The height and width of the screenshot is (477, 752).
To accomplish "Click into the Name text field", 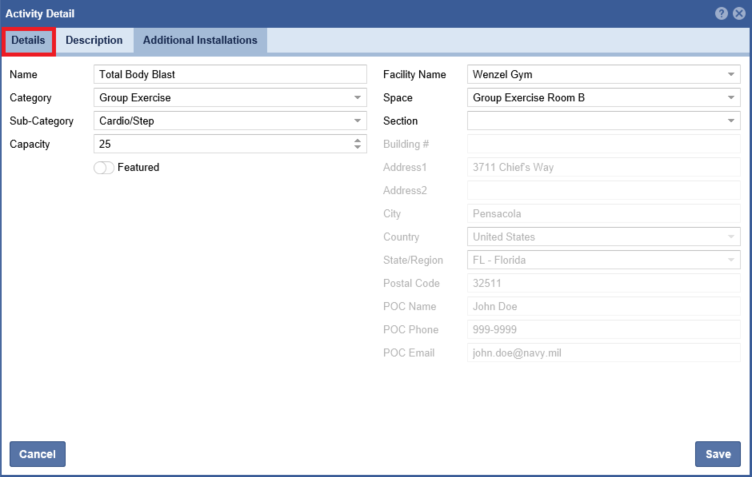I will (230, 75).
